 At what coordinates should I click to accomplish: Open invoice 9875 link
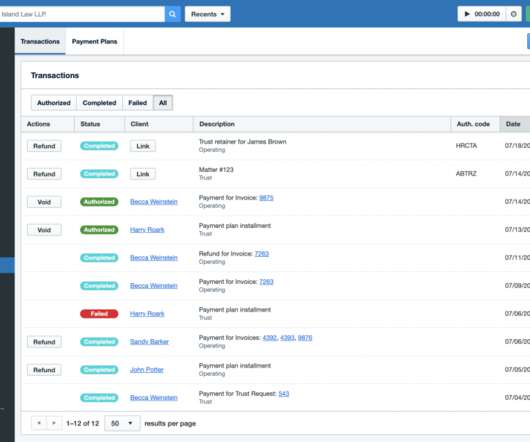(266, 198)
